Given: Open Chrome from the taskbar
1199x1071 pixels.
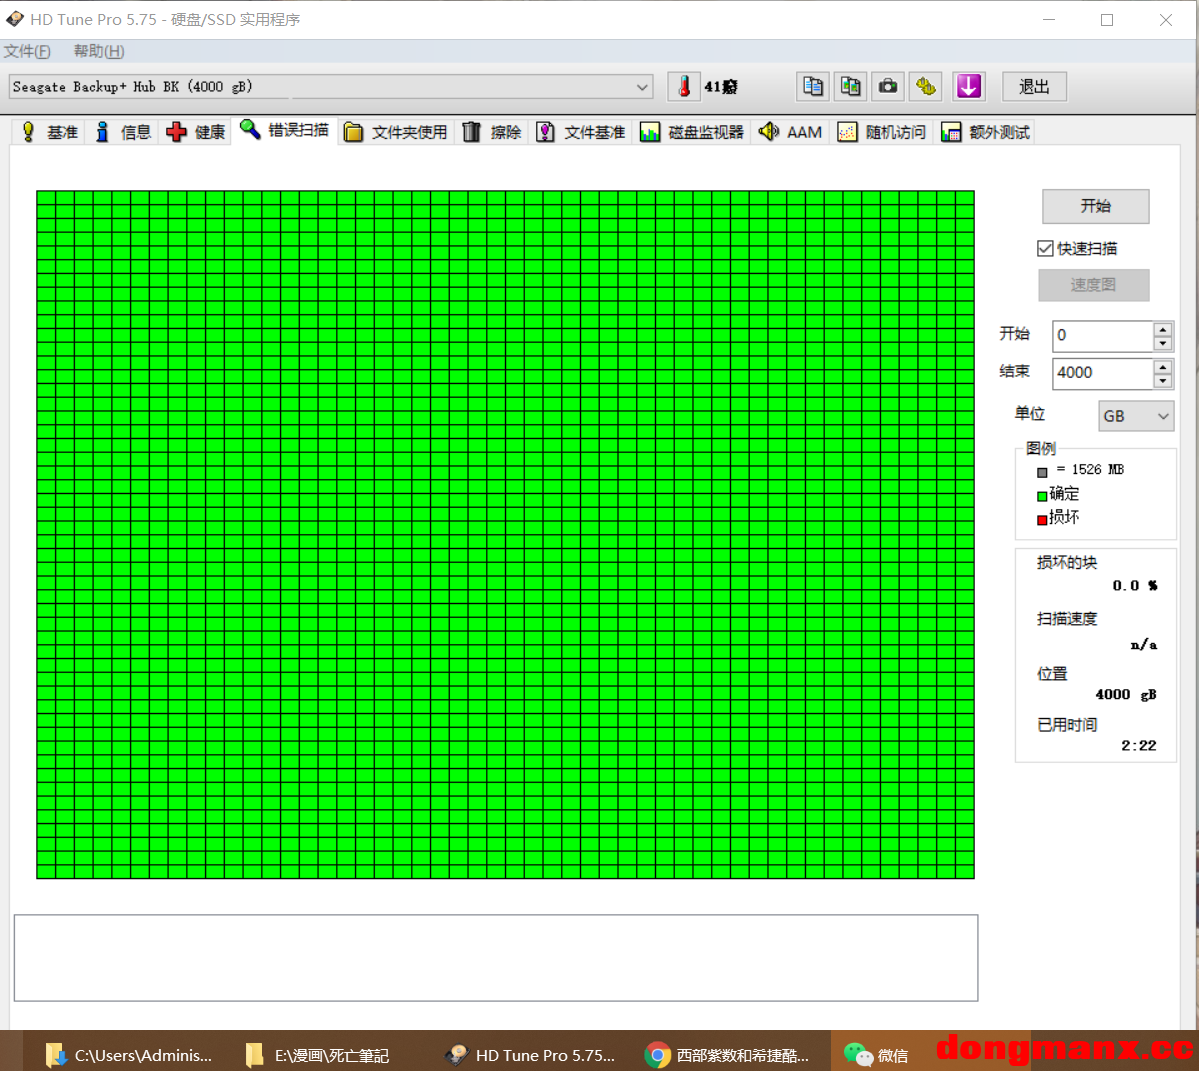Looking at the screenshot, I should tap(729, 1055).
